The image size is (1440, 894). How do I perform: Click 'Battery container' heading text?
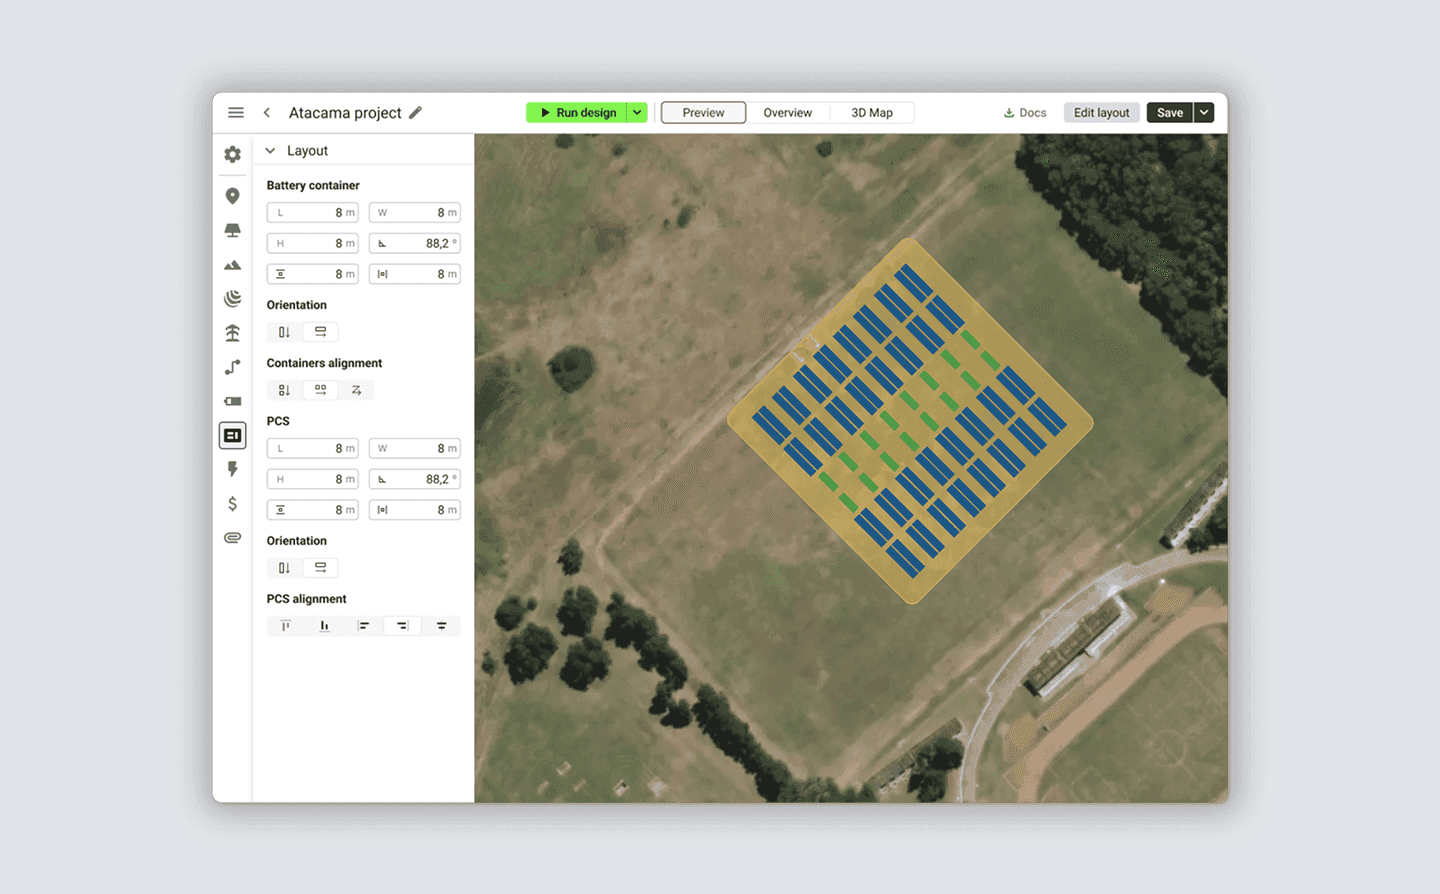click(313, 186)
